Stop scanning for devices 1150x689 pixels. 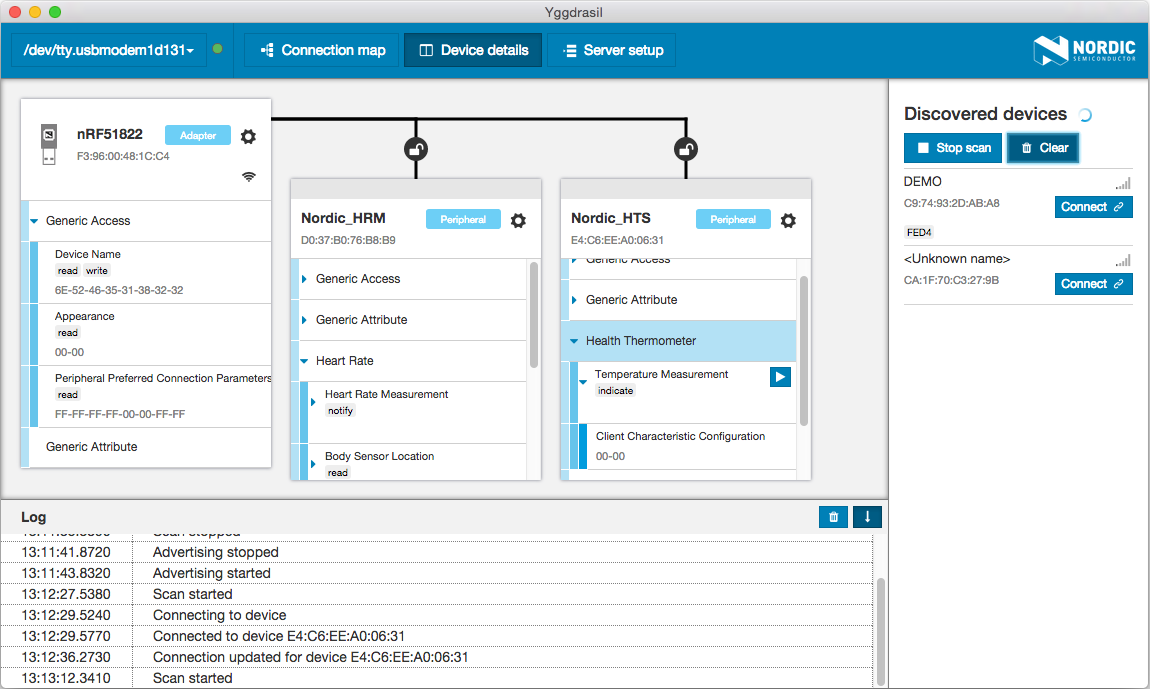pyautogui.click(x=953, y=147)
